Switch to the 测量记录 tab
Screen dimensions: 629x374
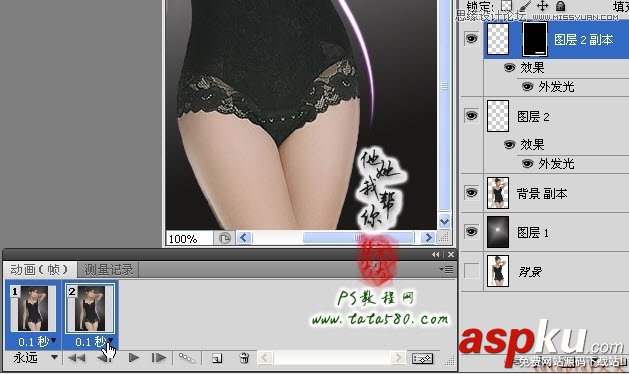108,270
